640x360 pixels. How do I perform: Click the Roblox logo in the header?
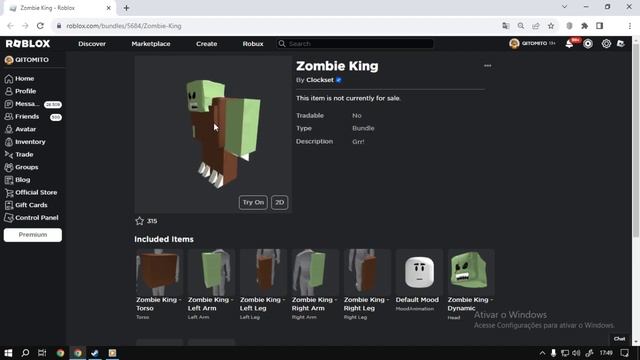[x=28, y=44]
